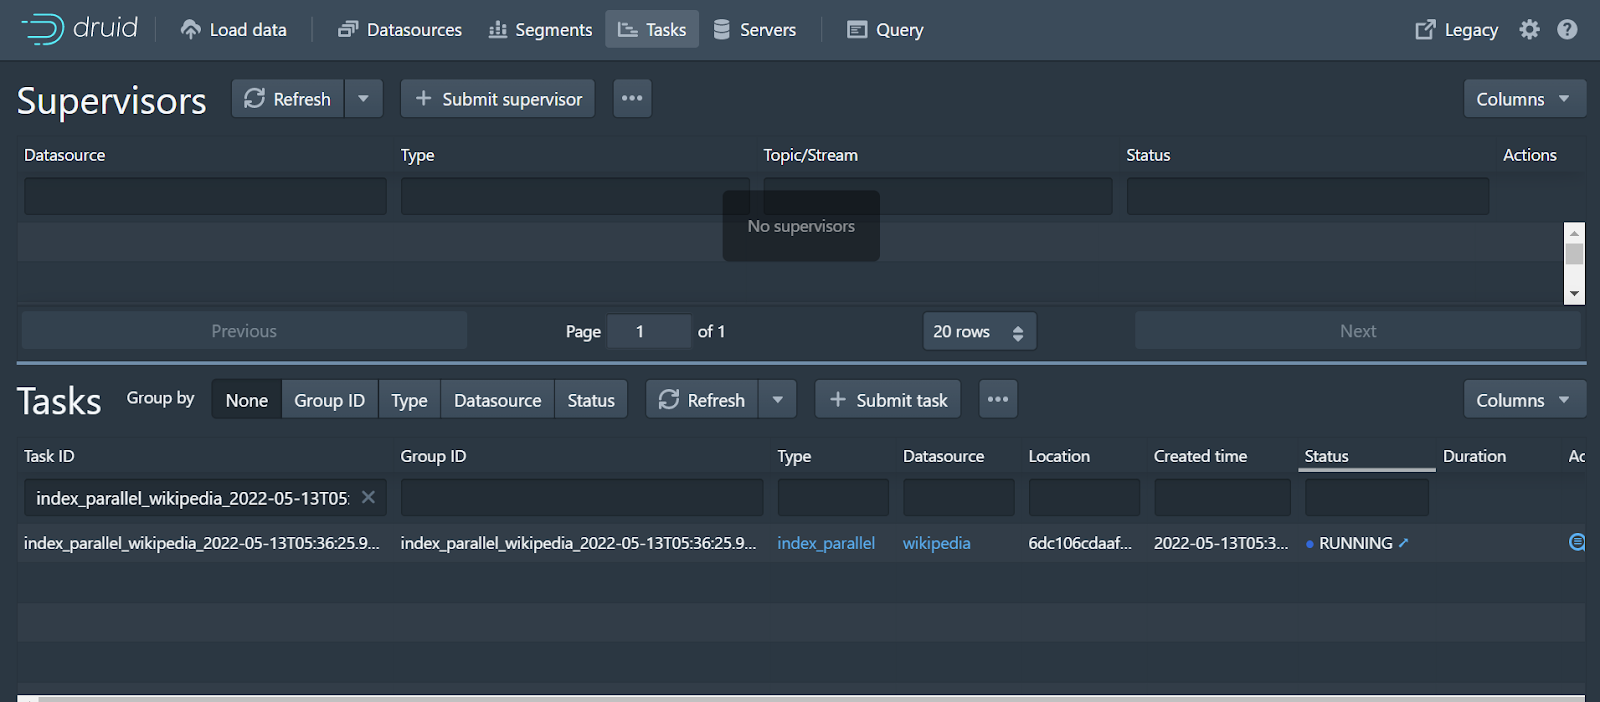Click the RUNNING status link arrow icon

[x=1404, y=543]
